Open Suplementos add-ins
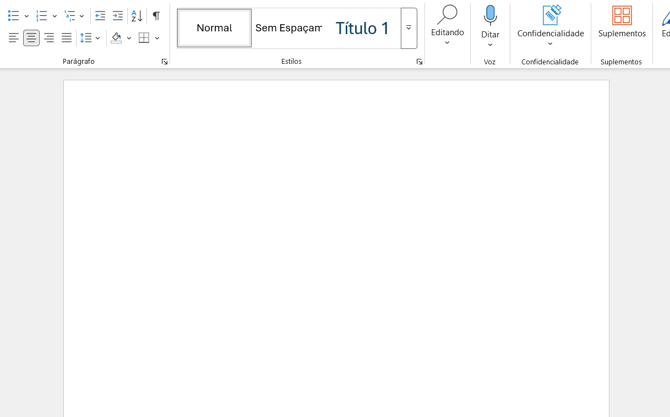Image resolution: width=670 pixels, height=417 pixels. point(621,22)
